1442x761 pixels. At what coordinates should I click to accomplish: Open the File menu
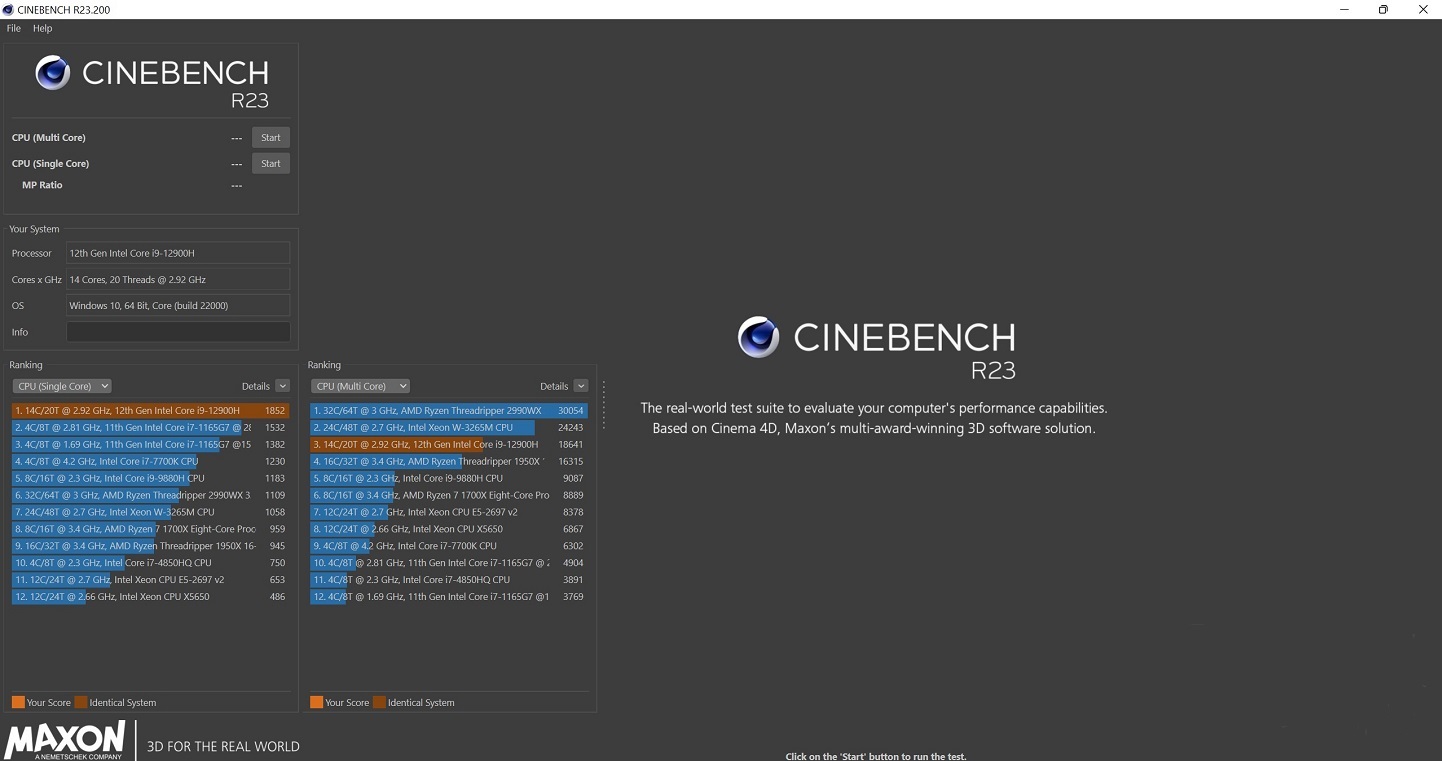(x=14, y=28)
